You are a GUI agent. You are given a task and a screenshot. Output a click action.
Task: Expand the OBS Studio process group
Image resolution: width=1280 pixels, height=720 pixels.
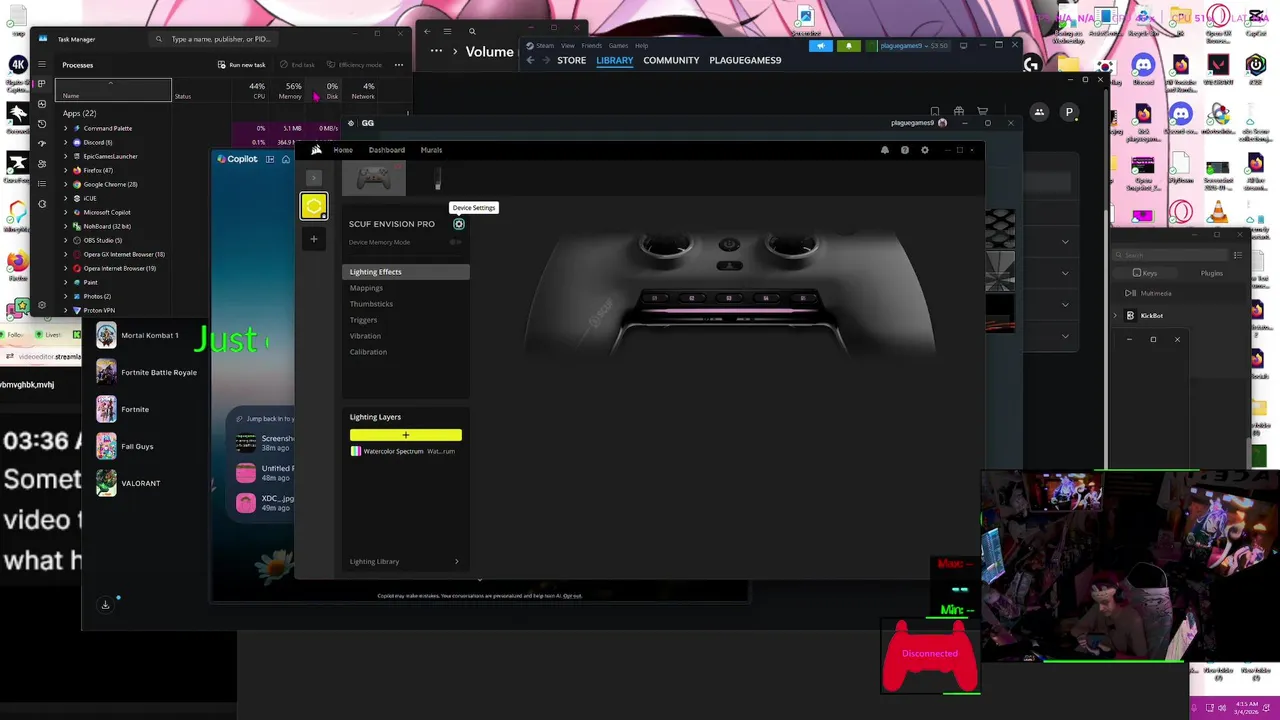click(66, 240)
